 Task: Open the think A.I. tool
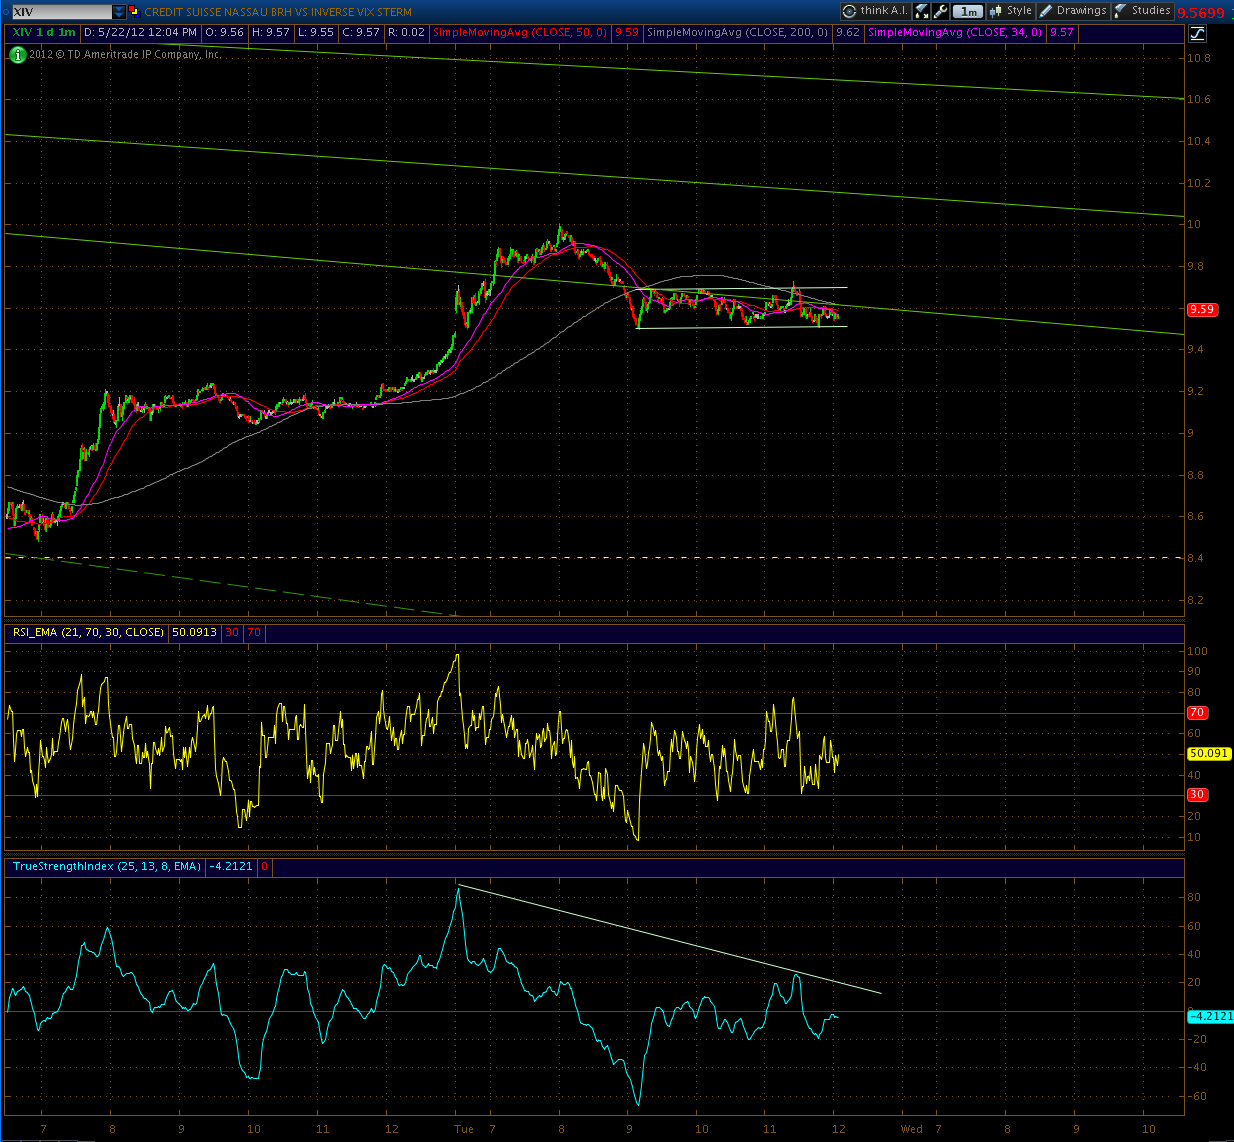point(876,11)
